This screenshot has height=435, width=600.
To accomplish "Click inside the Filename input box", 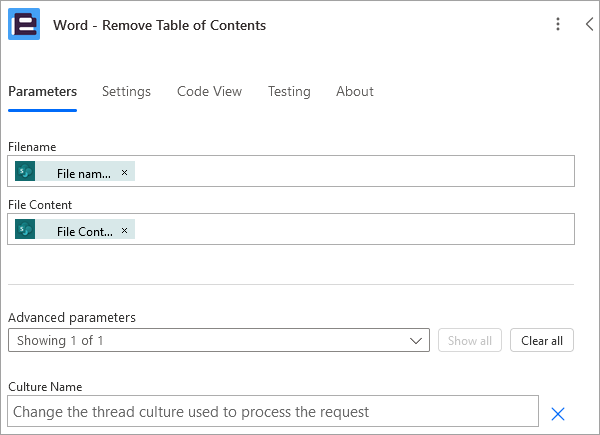I will point(354,171).
